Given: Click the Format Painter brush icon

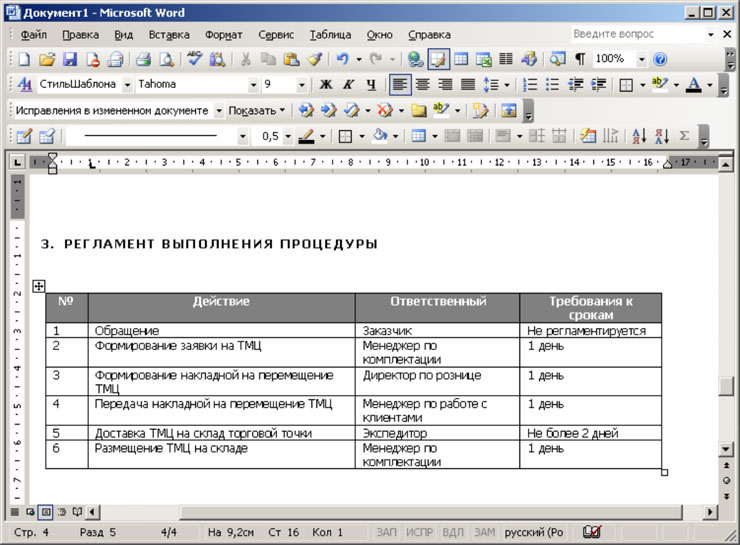Looking at the screenshot, I should coord(314,60).
